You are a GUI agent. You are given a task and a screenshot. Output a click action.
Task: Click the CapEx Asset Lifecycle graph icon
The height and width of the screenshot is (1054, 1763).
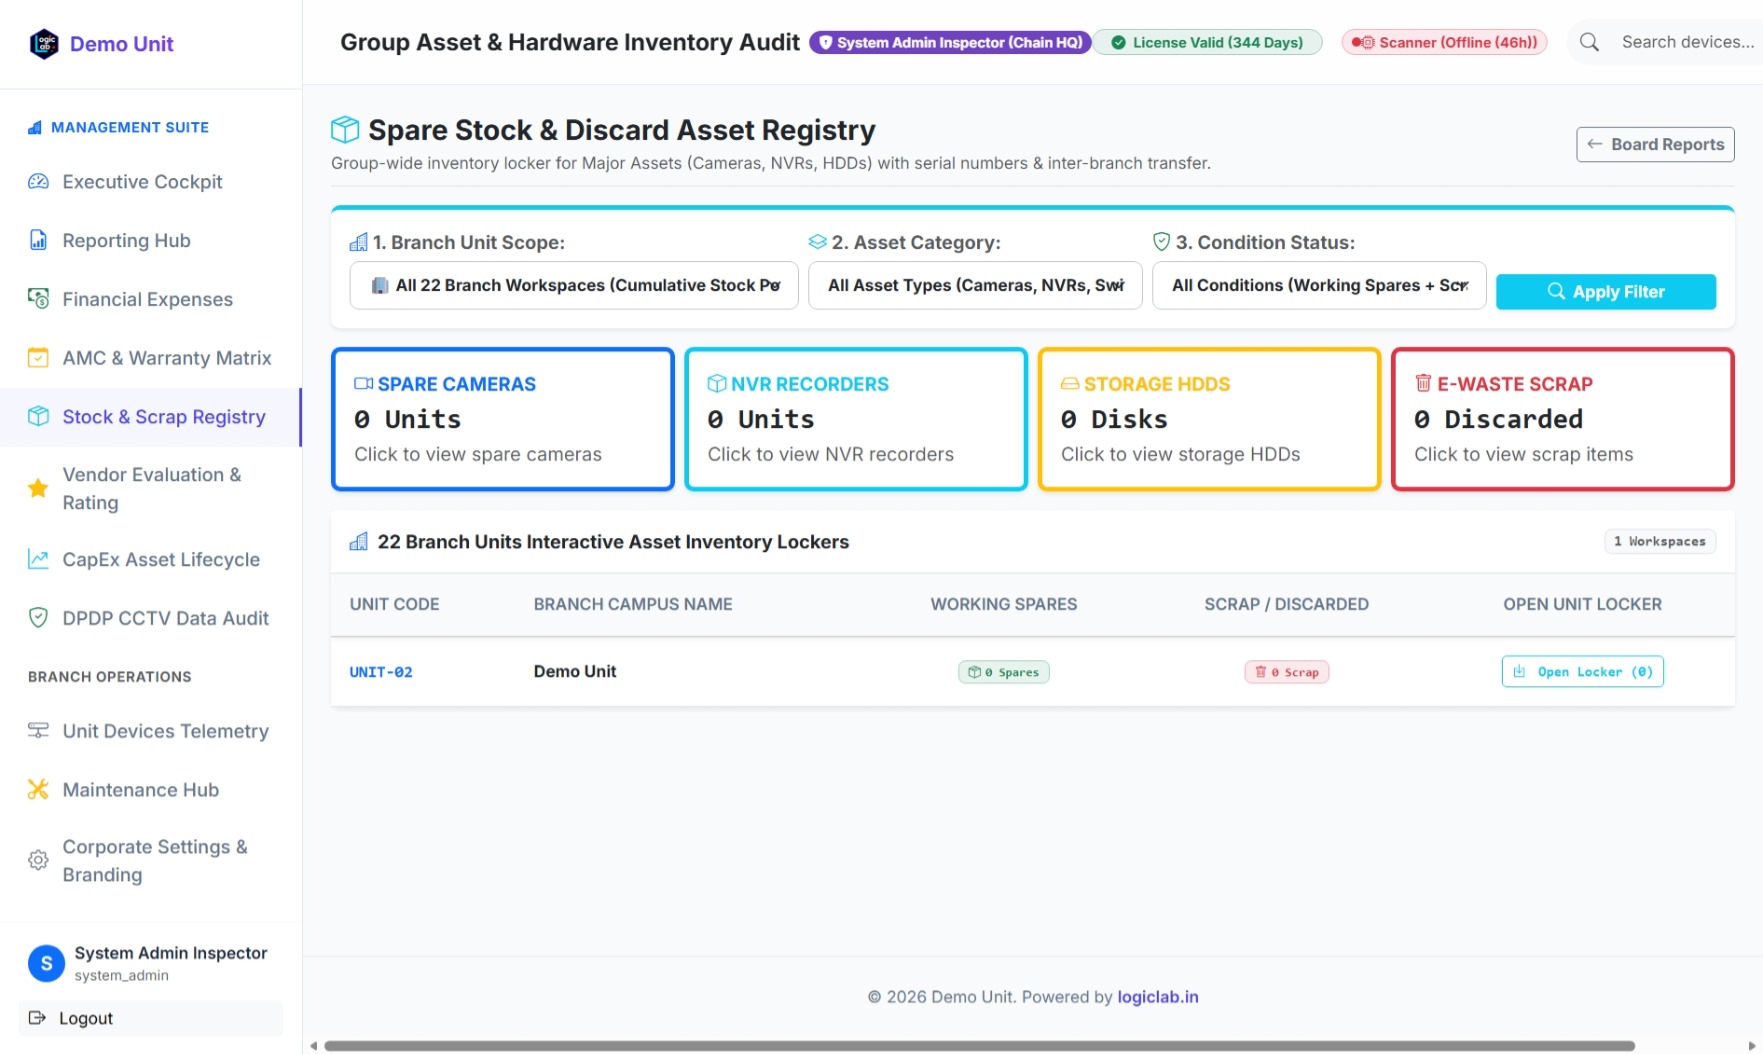click(x=38, y=559)
